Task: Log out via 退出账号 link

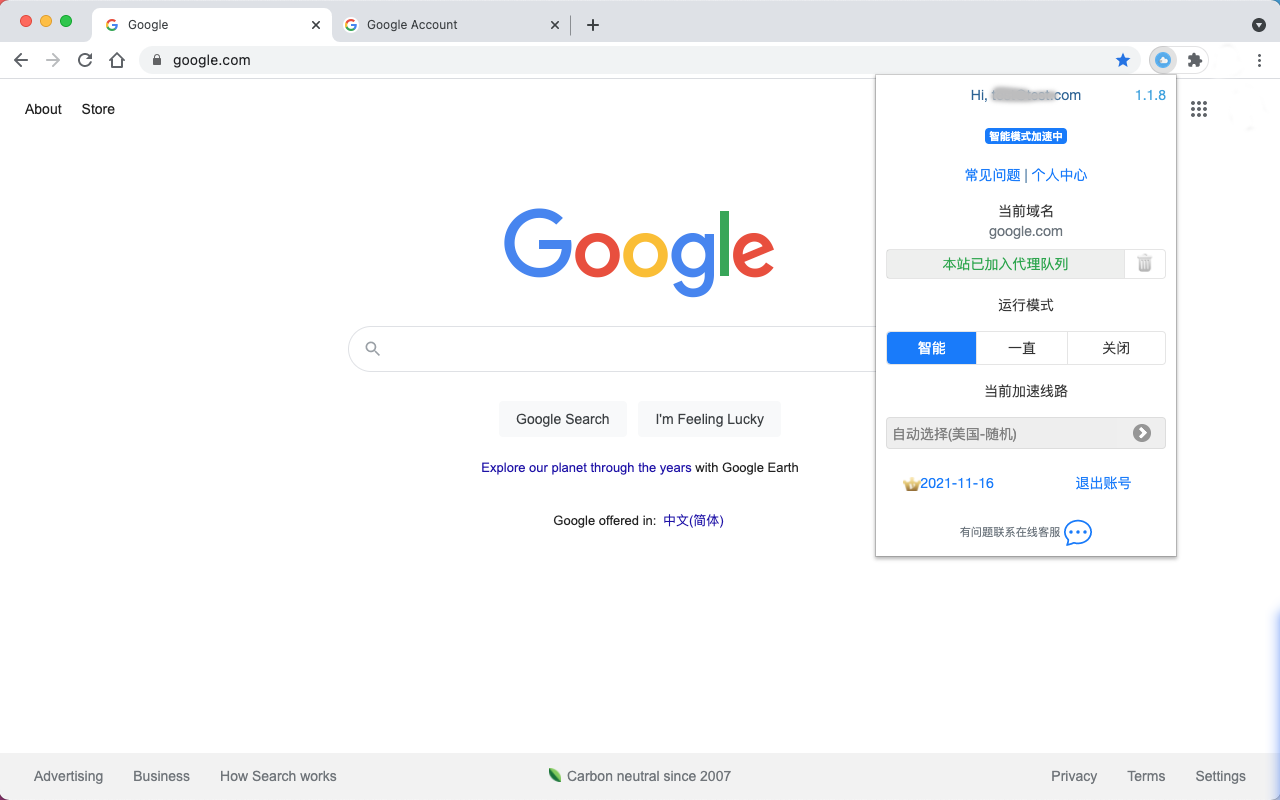Action: pos(1103,483)
